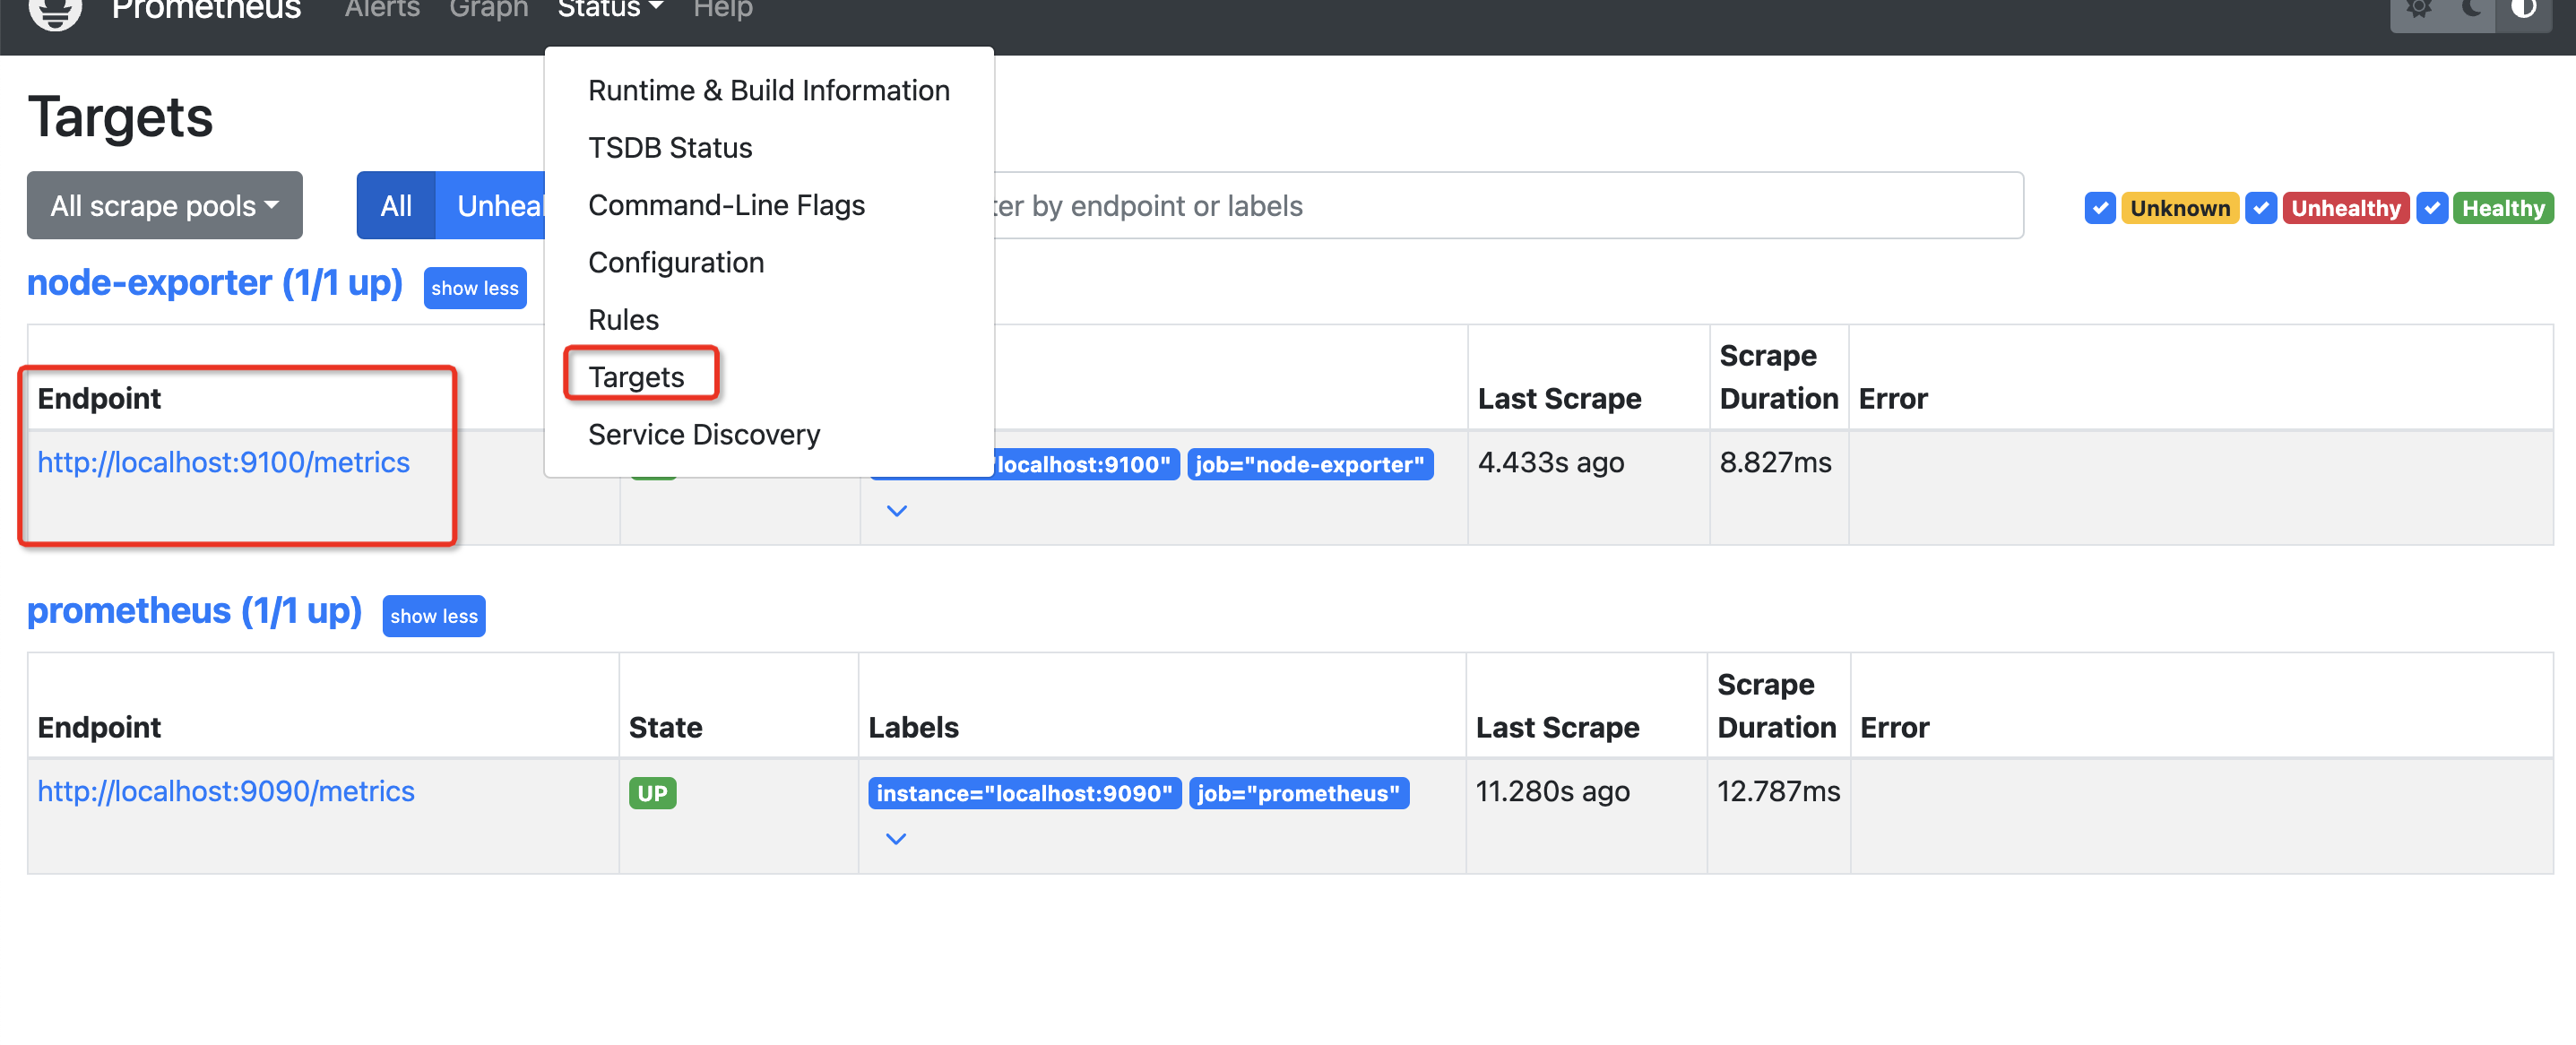Click the State column header in prometheus table

click(x=666, y=727)
